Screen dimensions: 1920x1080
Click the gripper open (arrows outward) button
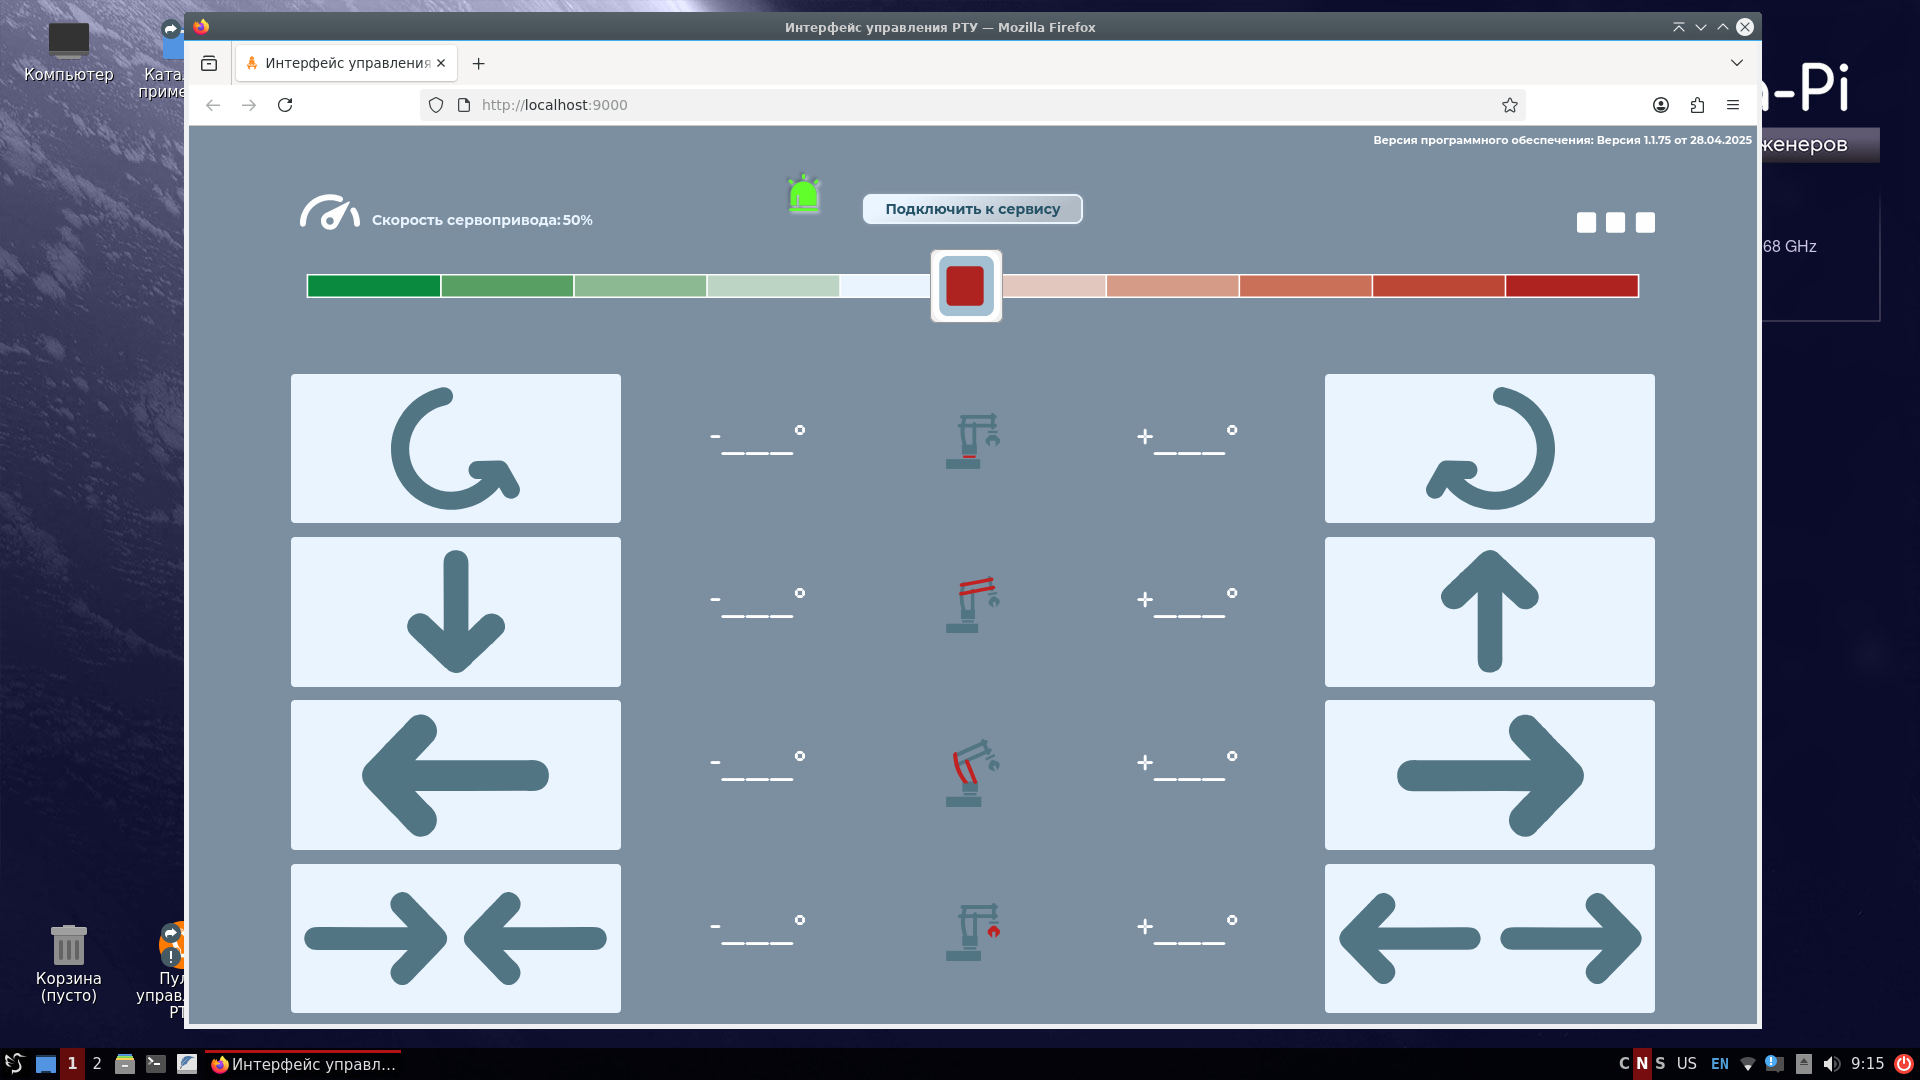pos(1489,938)
